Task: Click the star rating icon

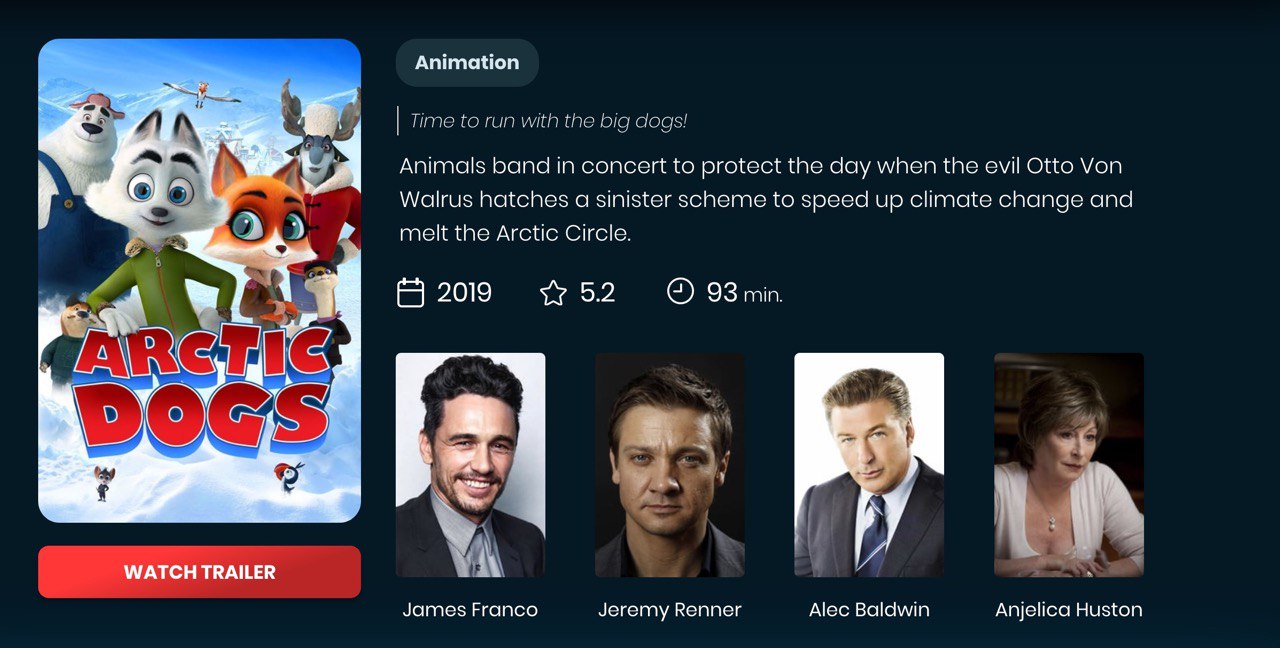Action: coord(553,293)
